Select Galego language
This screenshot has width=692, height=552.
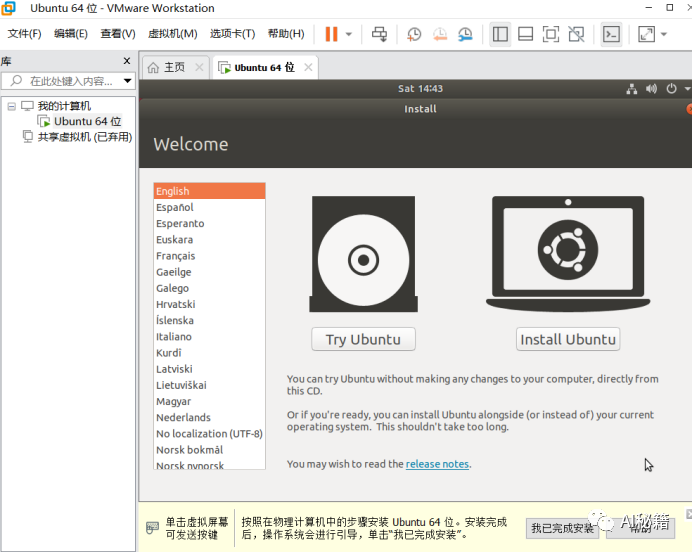(210, 288)
